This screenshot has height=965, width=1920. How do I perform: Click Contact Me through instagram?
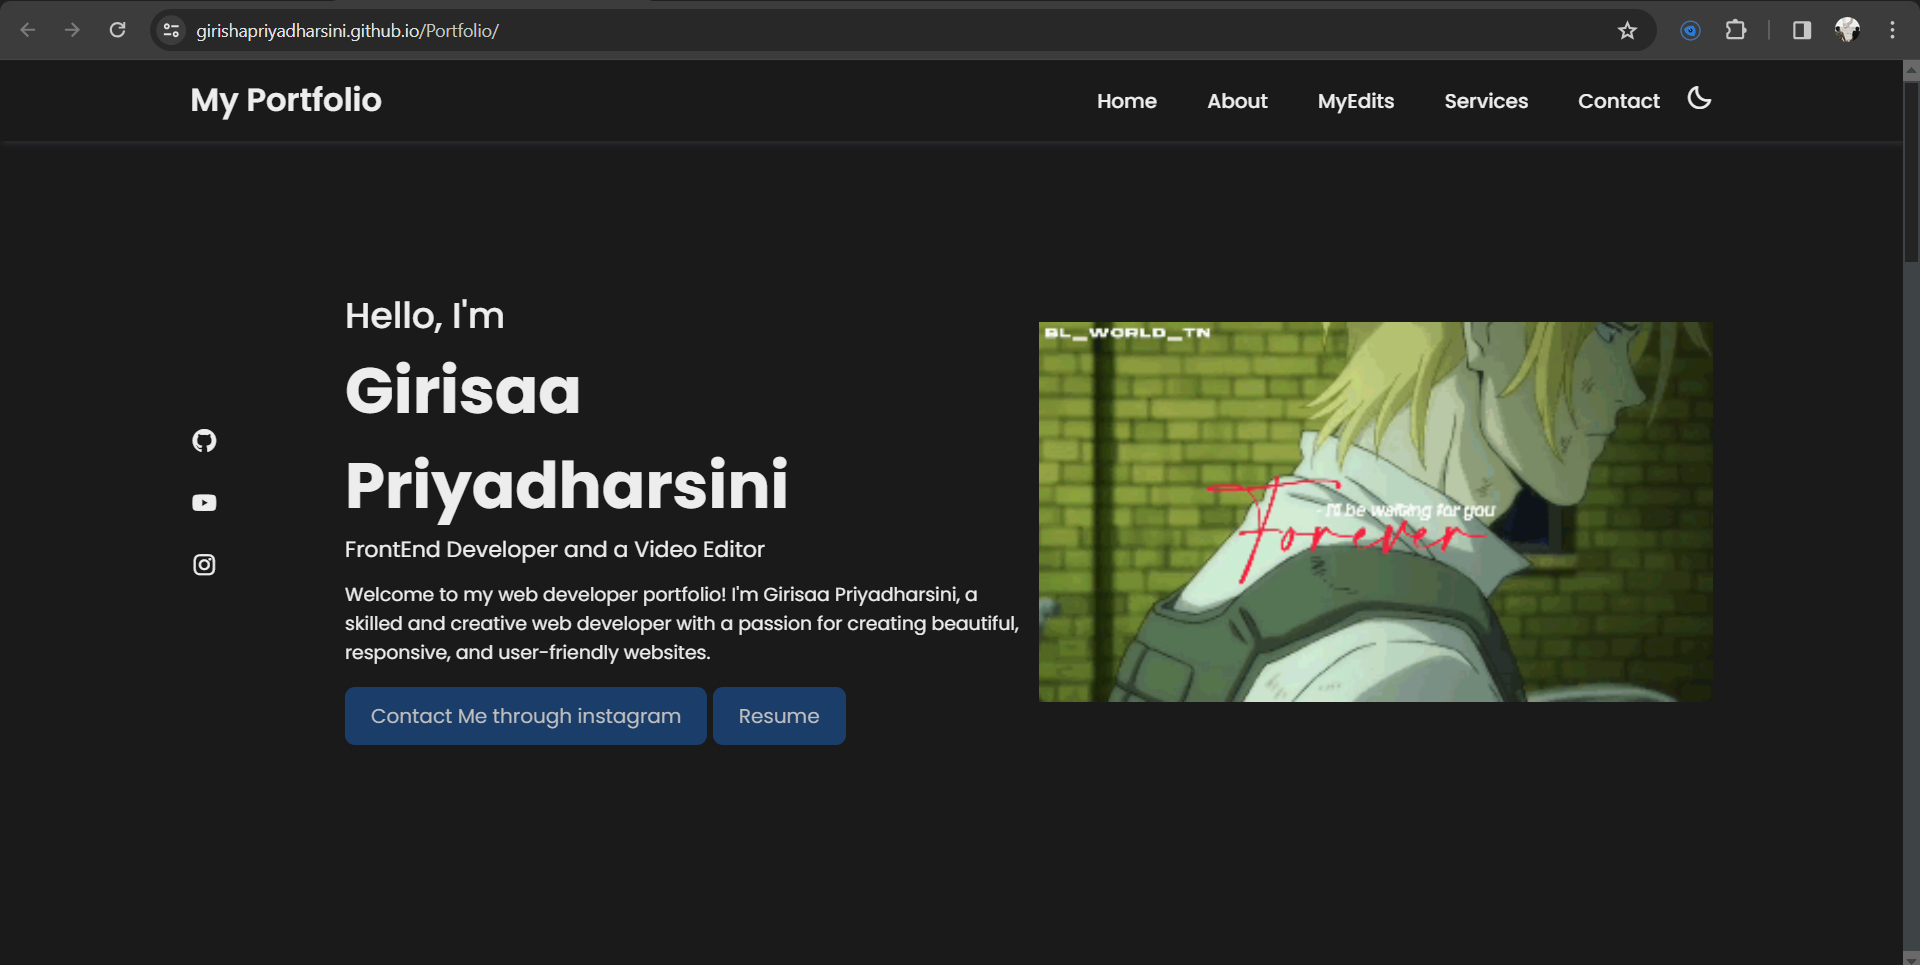pos(525,715)
